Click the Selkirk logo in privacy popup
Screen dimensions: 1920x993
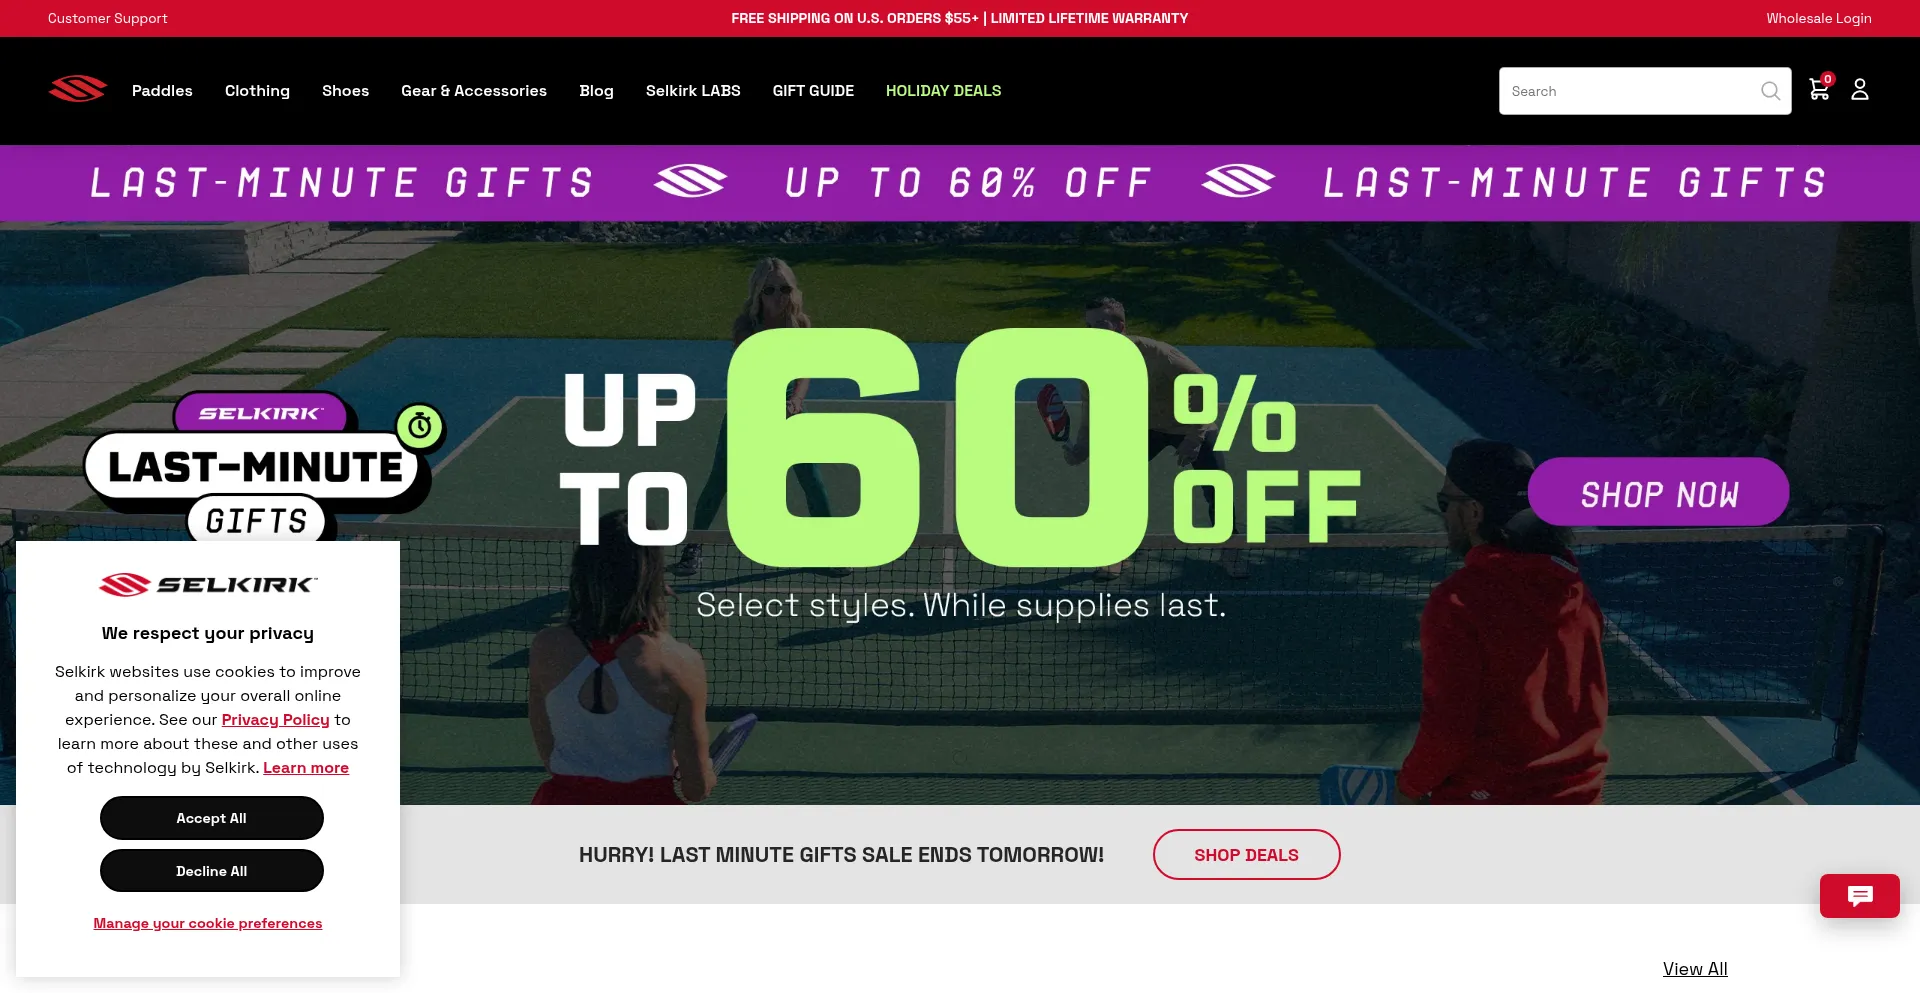click(x=208, y=584)
